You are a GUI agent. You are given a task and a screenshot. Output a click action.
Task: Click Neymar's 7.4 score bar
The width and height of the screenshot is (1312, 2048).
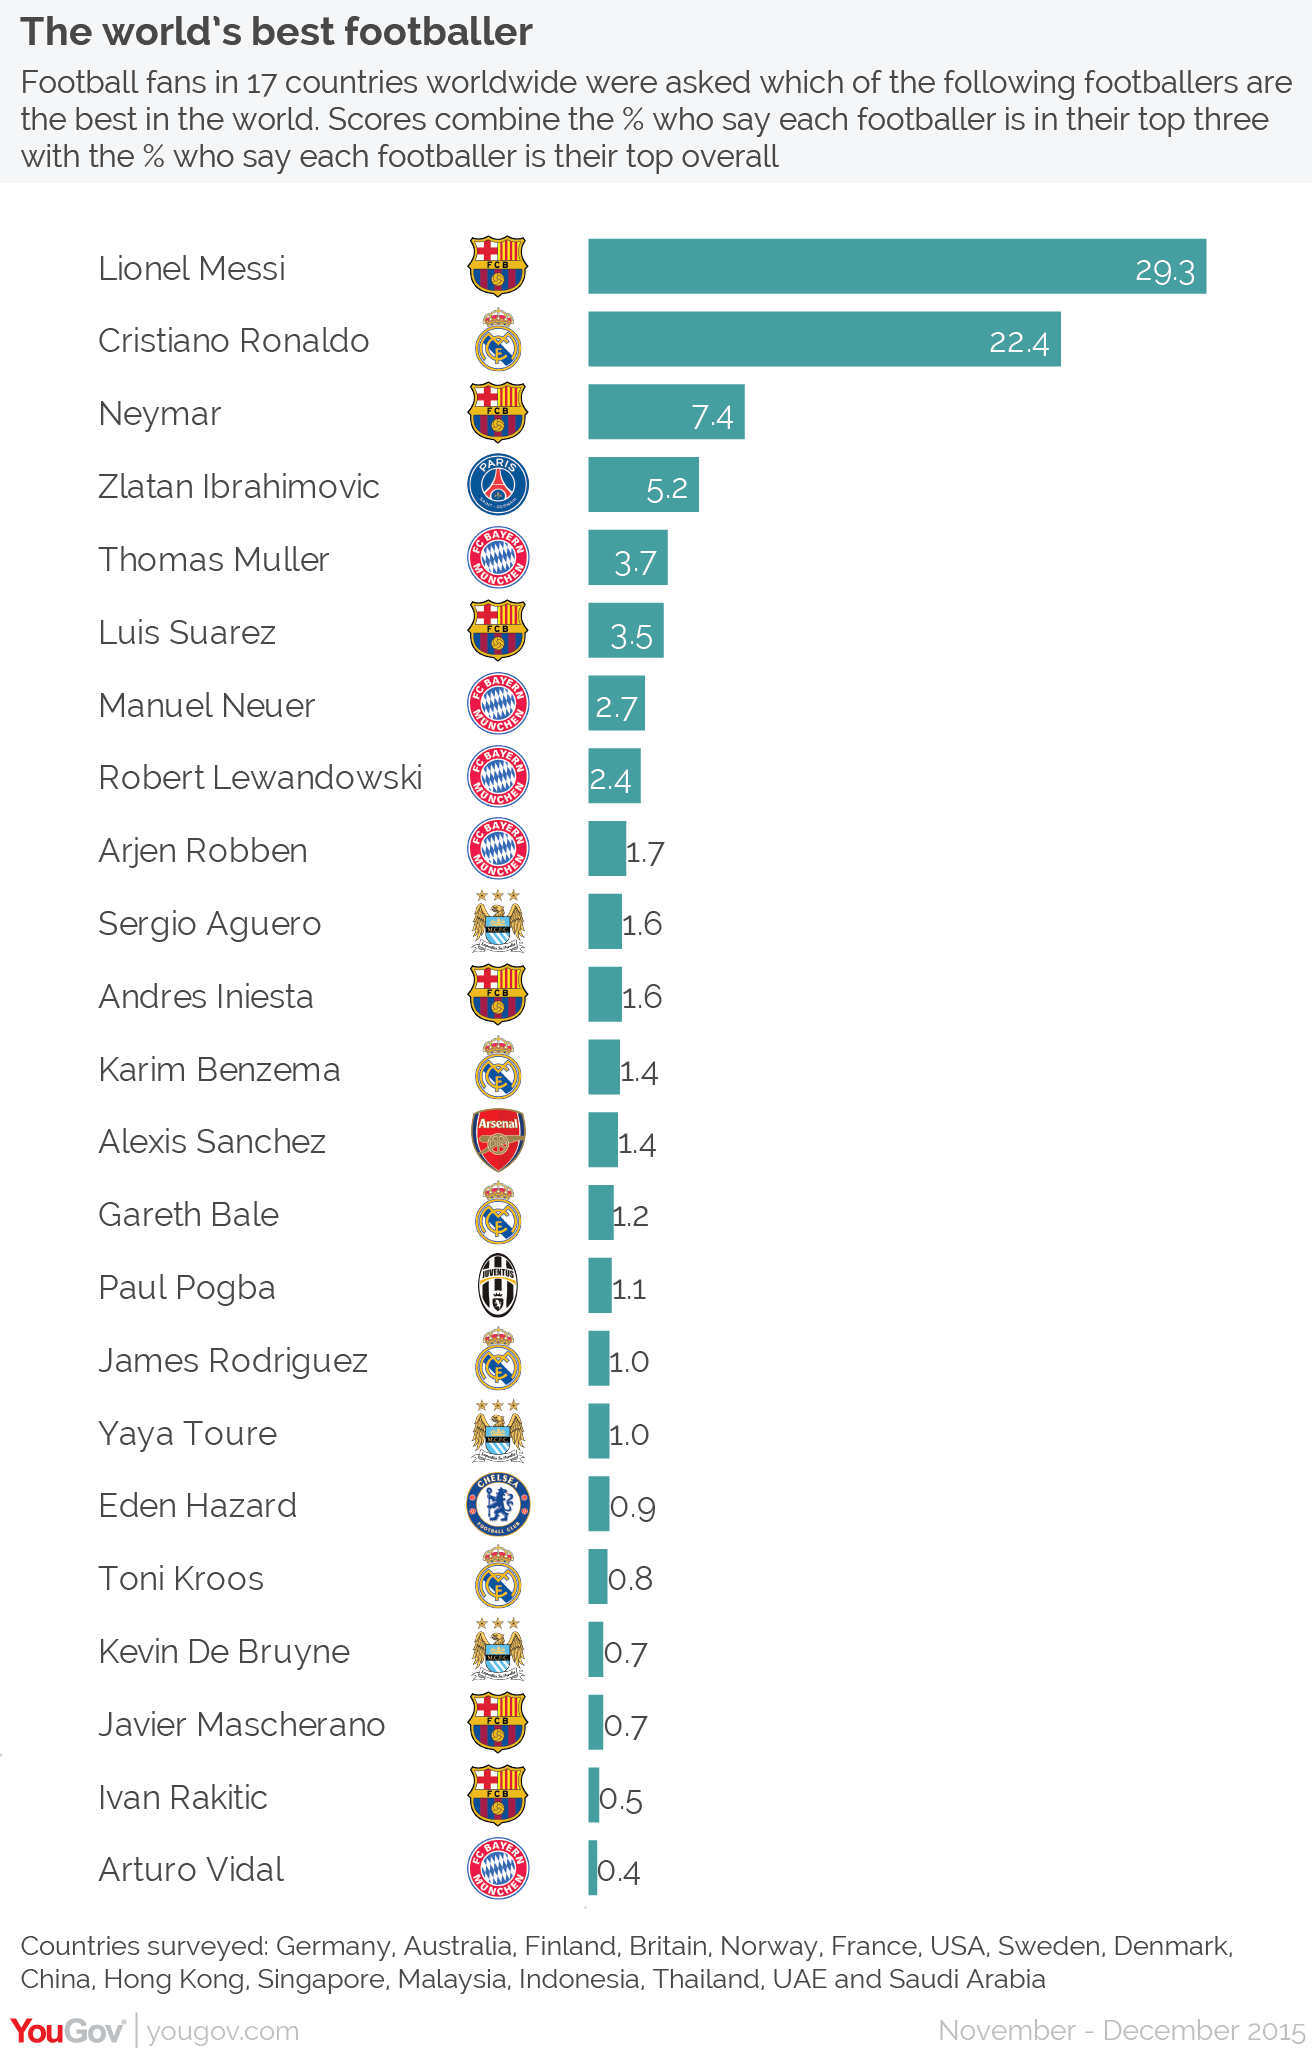(x=666, y=412)
